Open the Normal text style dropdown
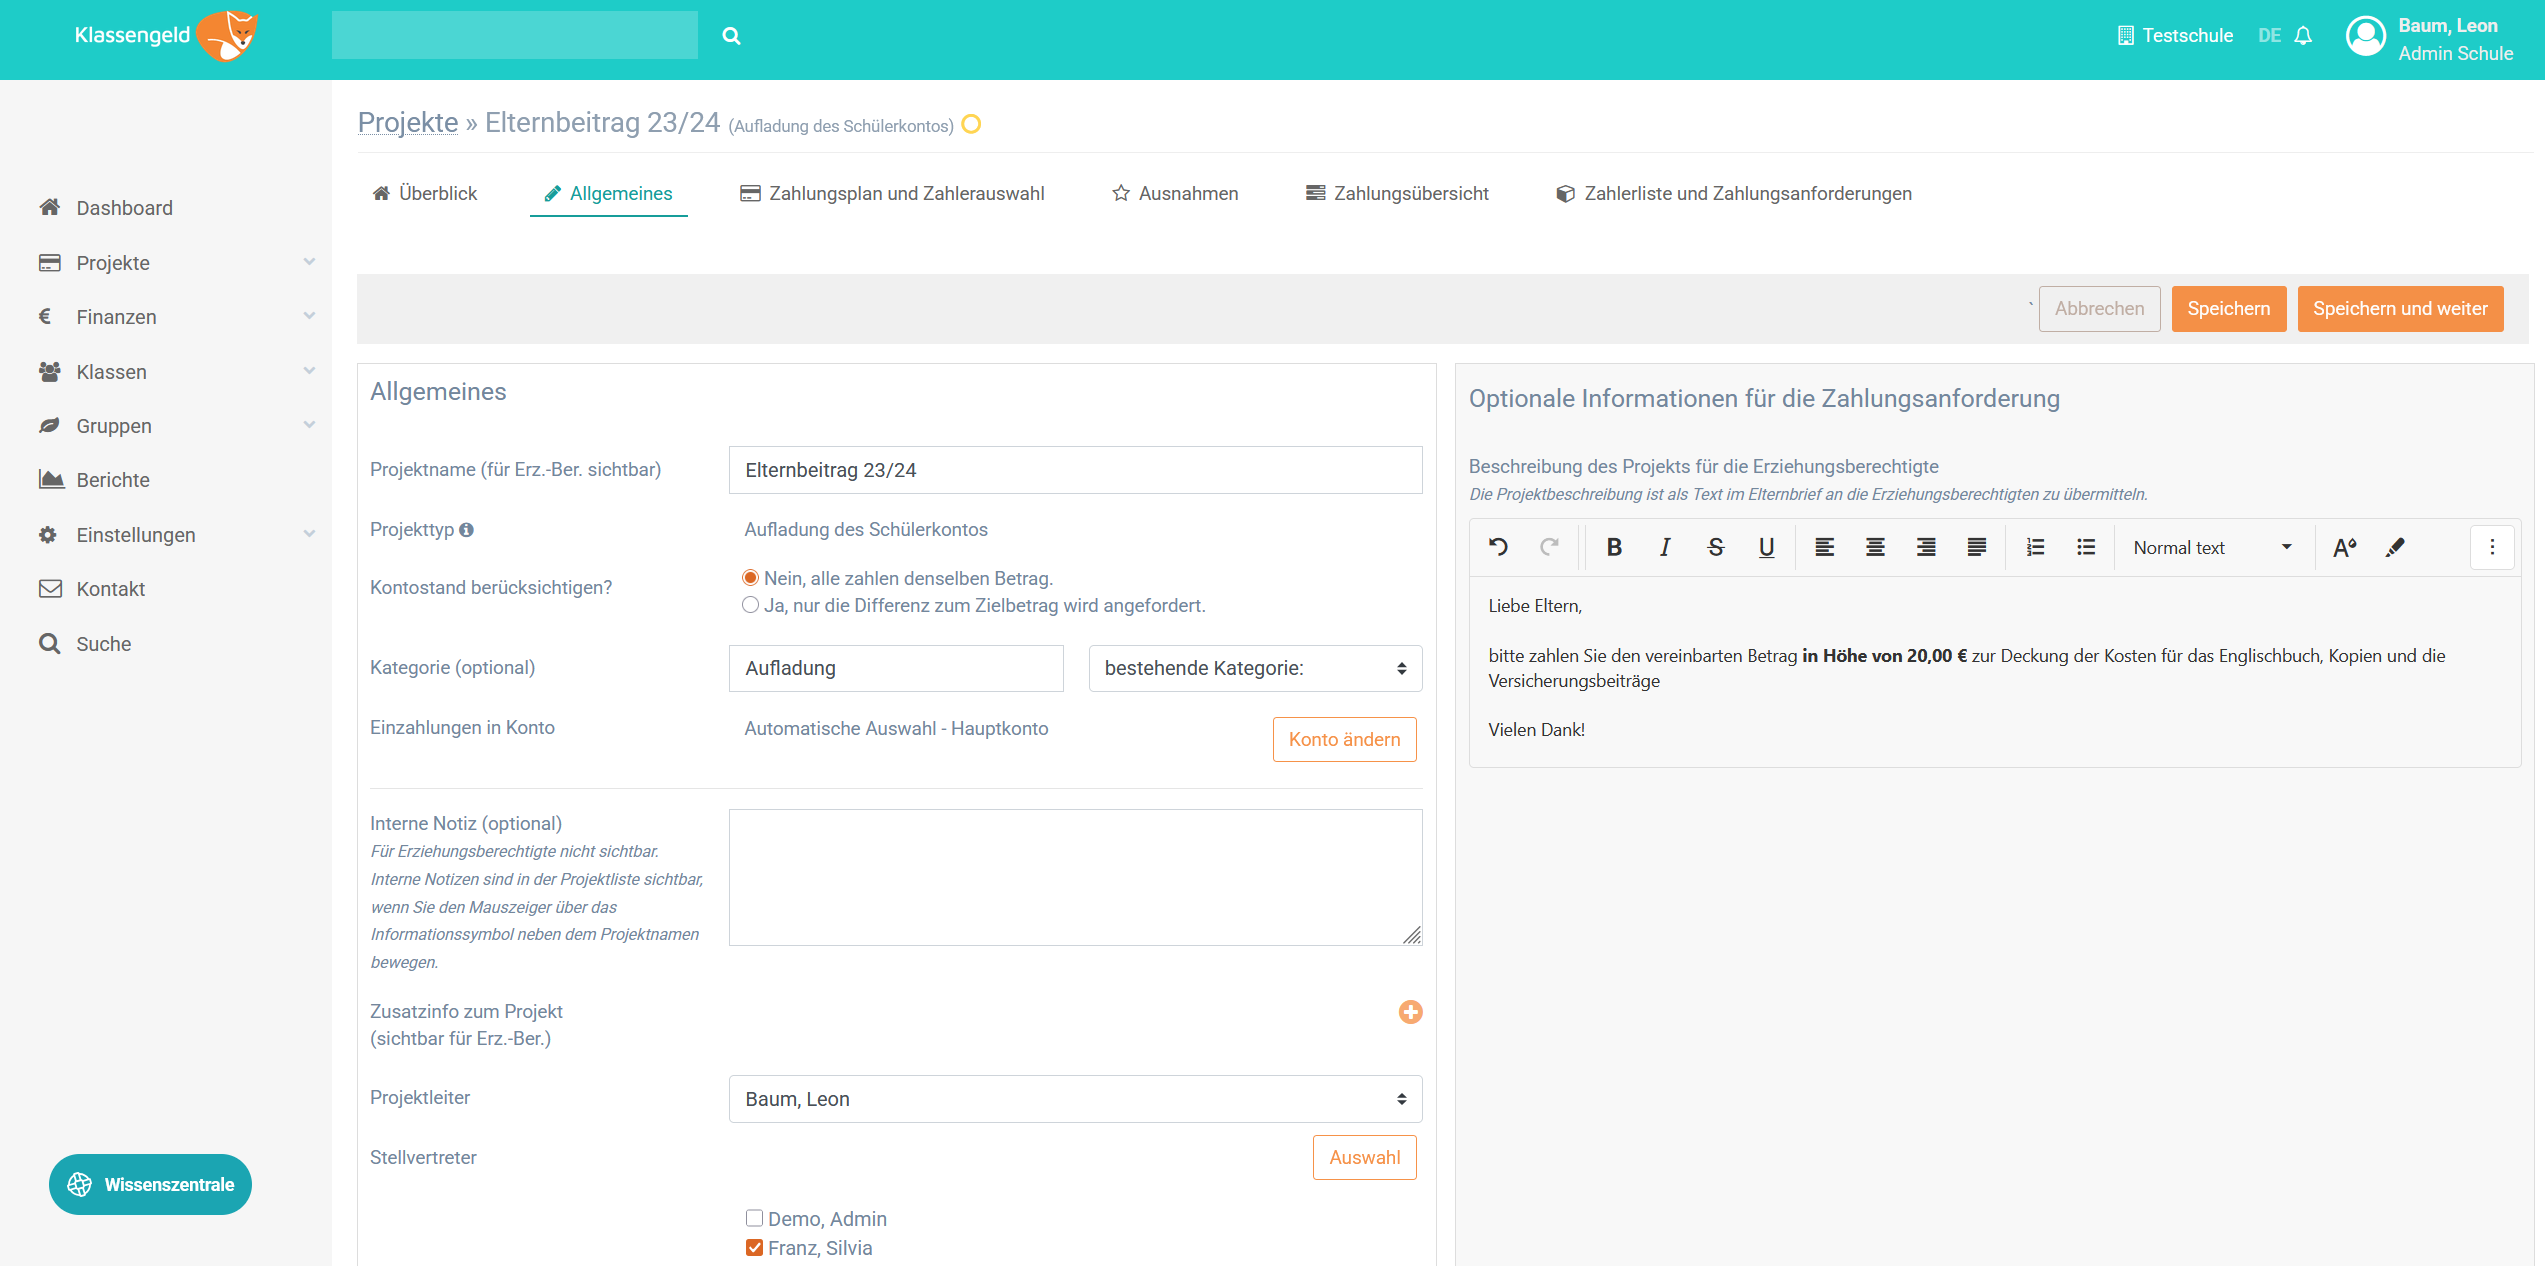Image resolution: width=2545 pixels, height=1266 pixels. 2212,547
